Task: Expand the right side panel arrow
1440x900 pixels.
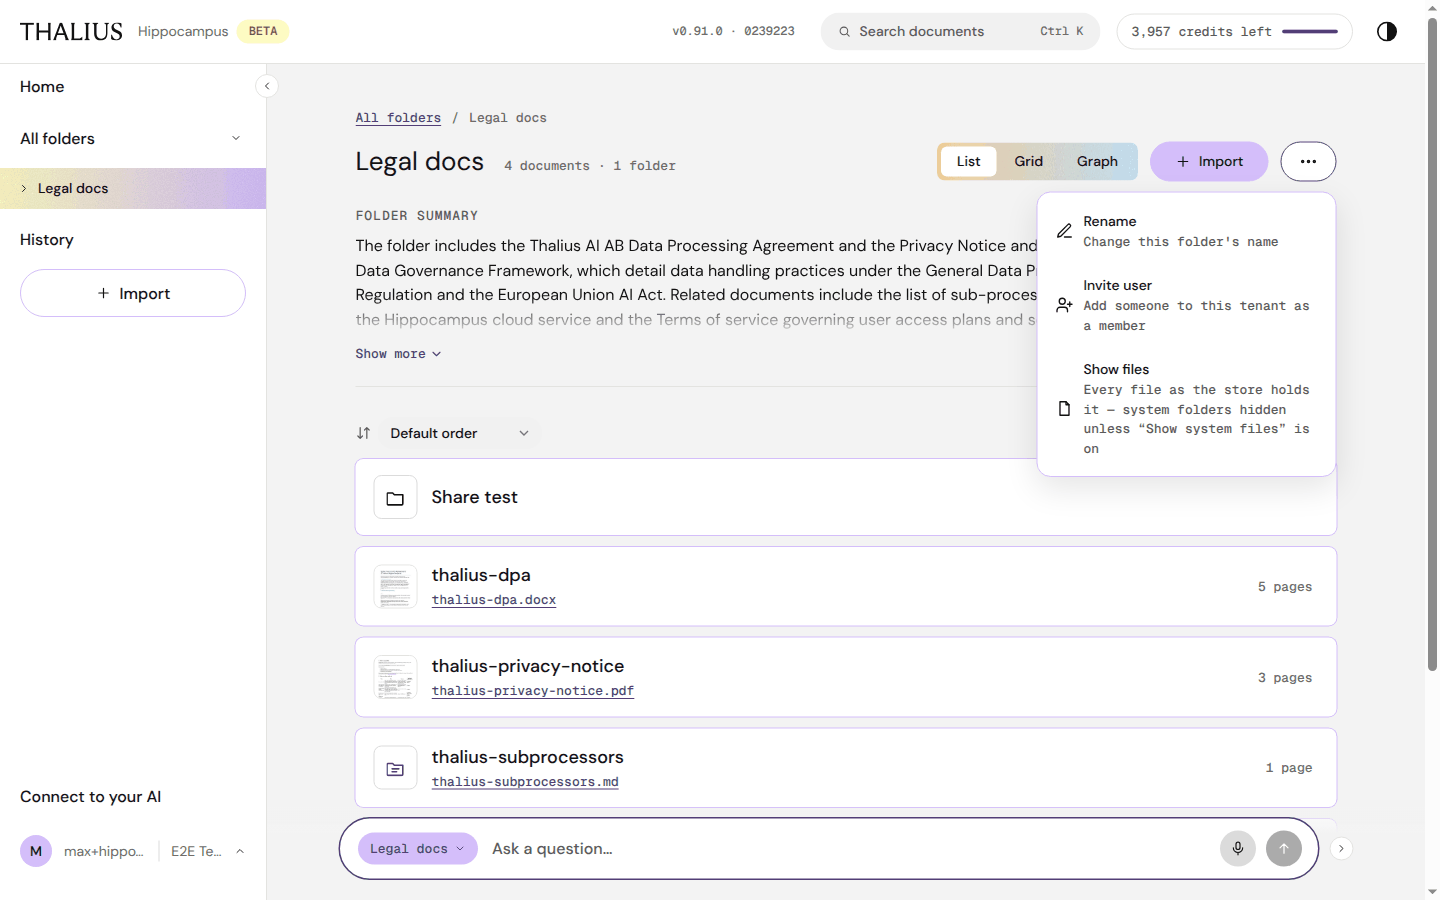Action: [1341, 849]
